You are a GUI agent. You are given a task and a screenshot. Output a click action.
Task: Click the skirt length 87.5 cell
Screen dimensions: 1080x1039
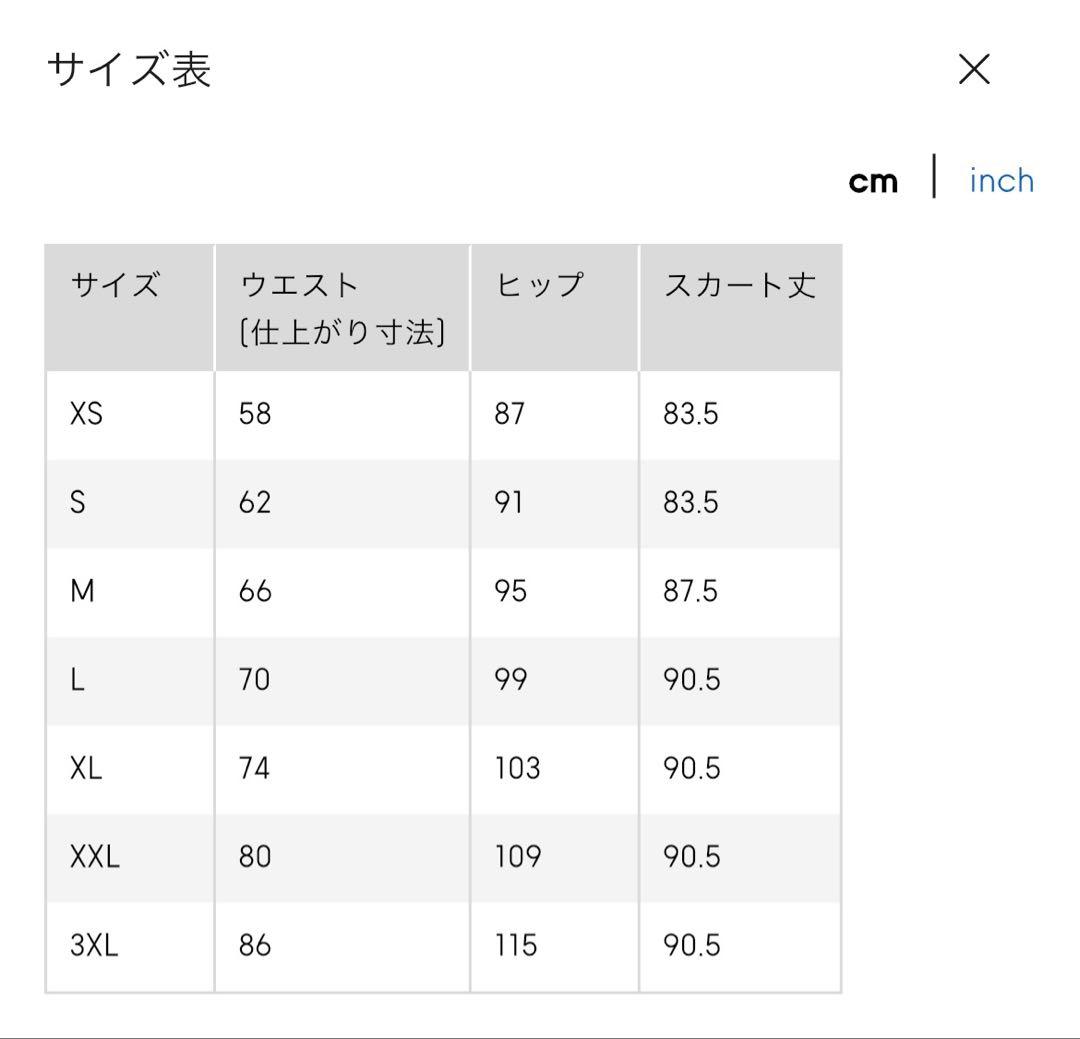pyautogui.click(x=691, y=590)
